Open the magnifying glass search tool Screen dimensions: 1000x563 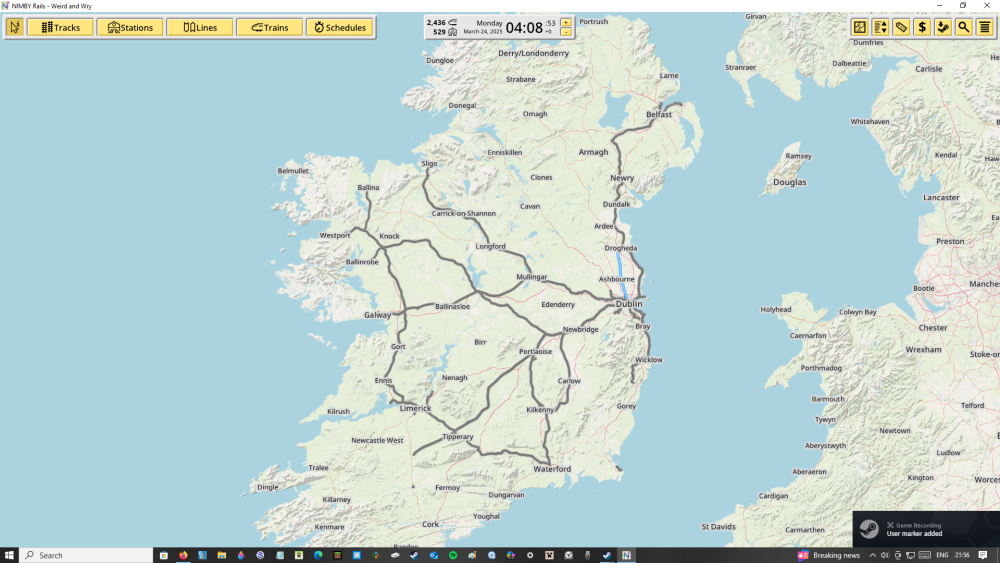point(964,27)
